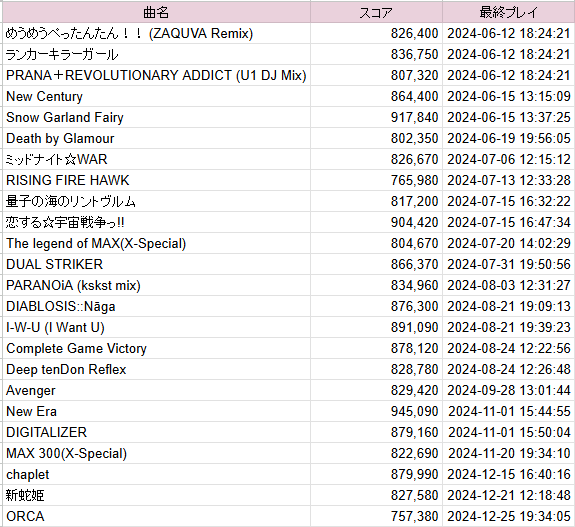Click the cell 'ランカーキラーガール'
The height and width of the screenshot is (527, 575).
(156, 54)
